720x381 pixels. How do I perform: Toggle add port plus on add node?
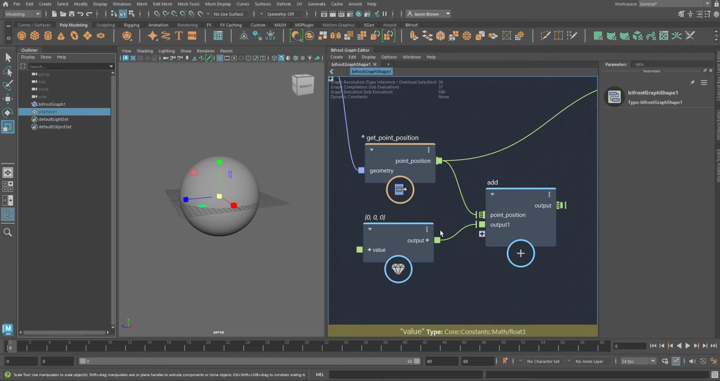tap(482, 234)
